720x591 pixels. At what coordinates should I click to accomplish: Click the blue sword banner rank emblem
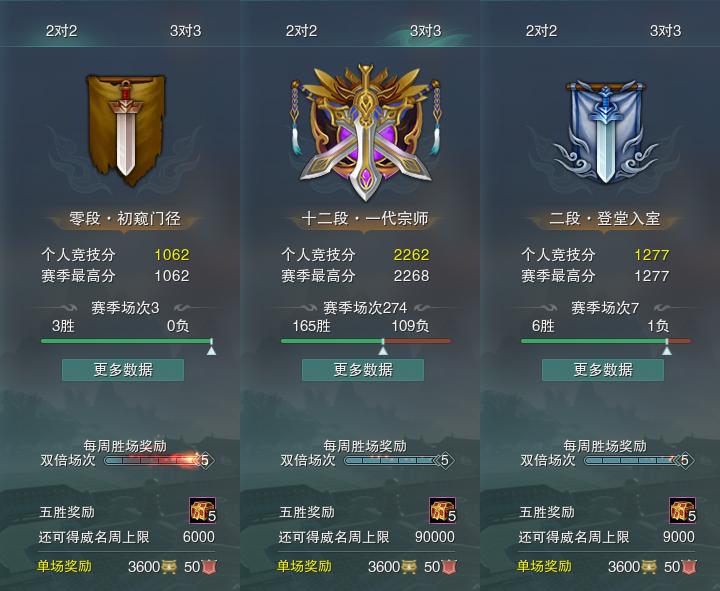(605, 132)
